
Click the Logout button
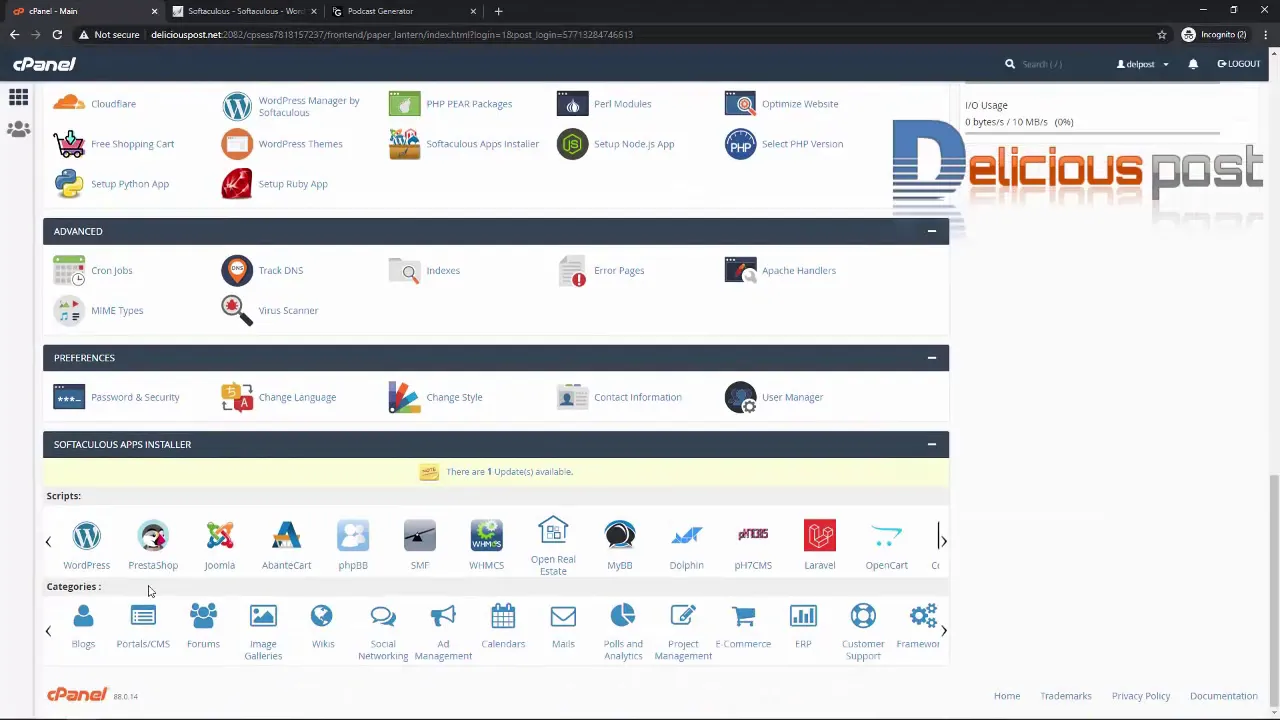pos(1238,64)
